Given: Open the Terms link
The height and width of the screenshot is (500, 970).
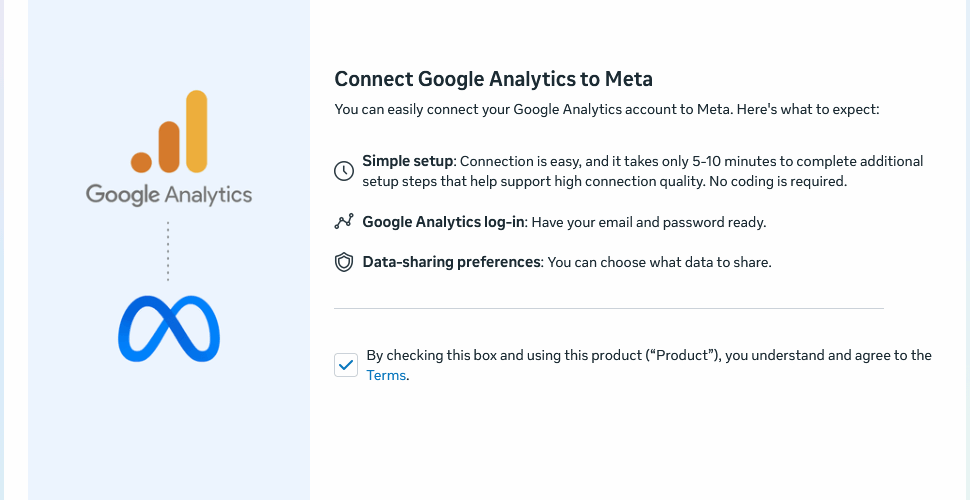Looking at the screenshot, I should pyautogui.click(x=386, y=376).
